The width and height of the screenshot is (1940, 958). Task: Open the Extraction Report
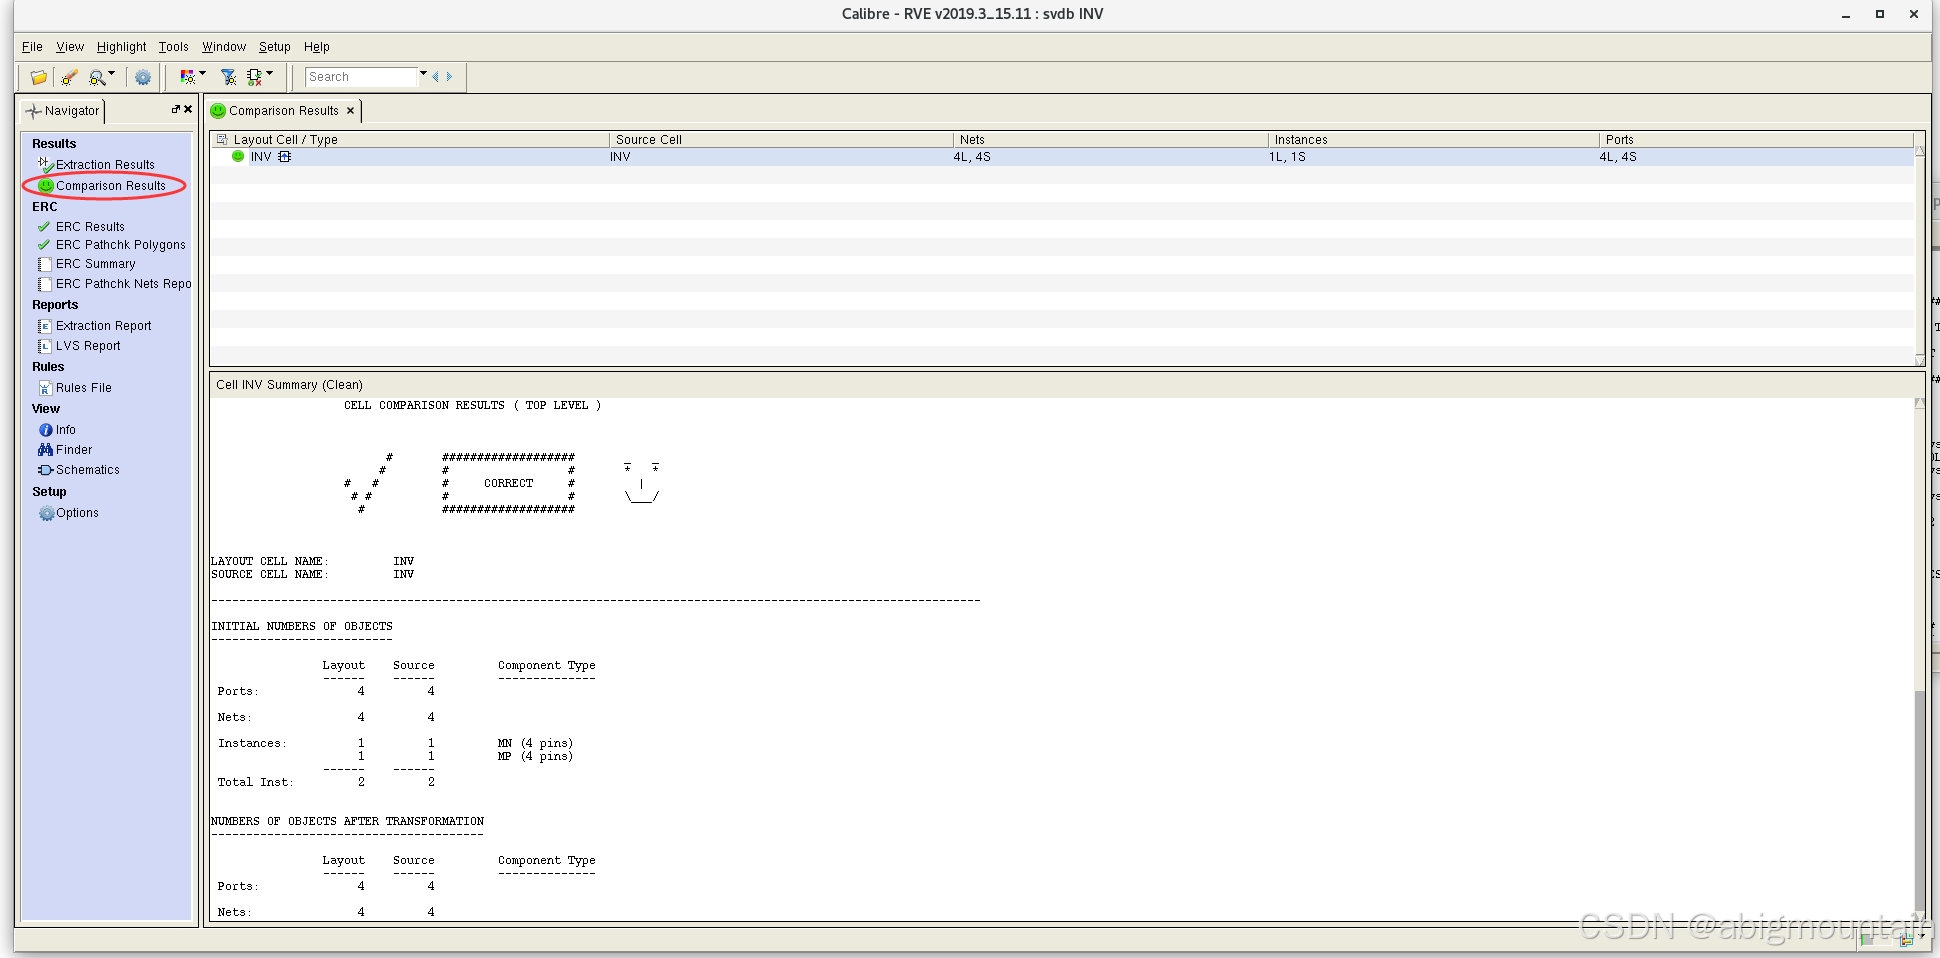click(103, 325)
